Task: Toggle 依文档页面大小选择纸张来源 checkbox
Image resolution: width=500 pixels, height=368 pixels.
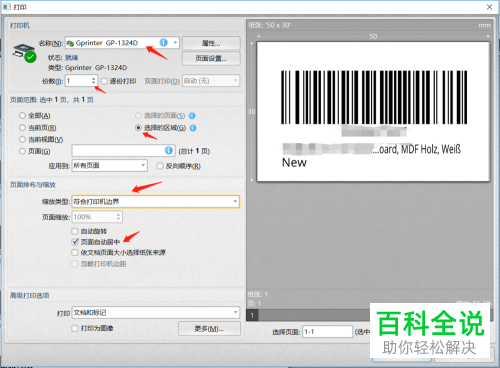Action: [75, 253]
